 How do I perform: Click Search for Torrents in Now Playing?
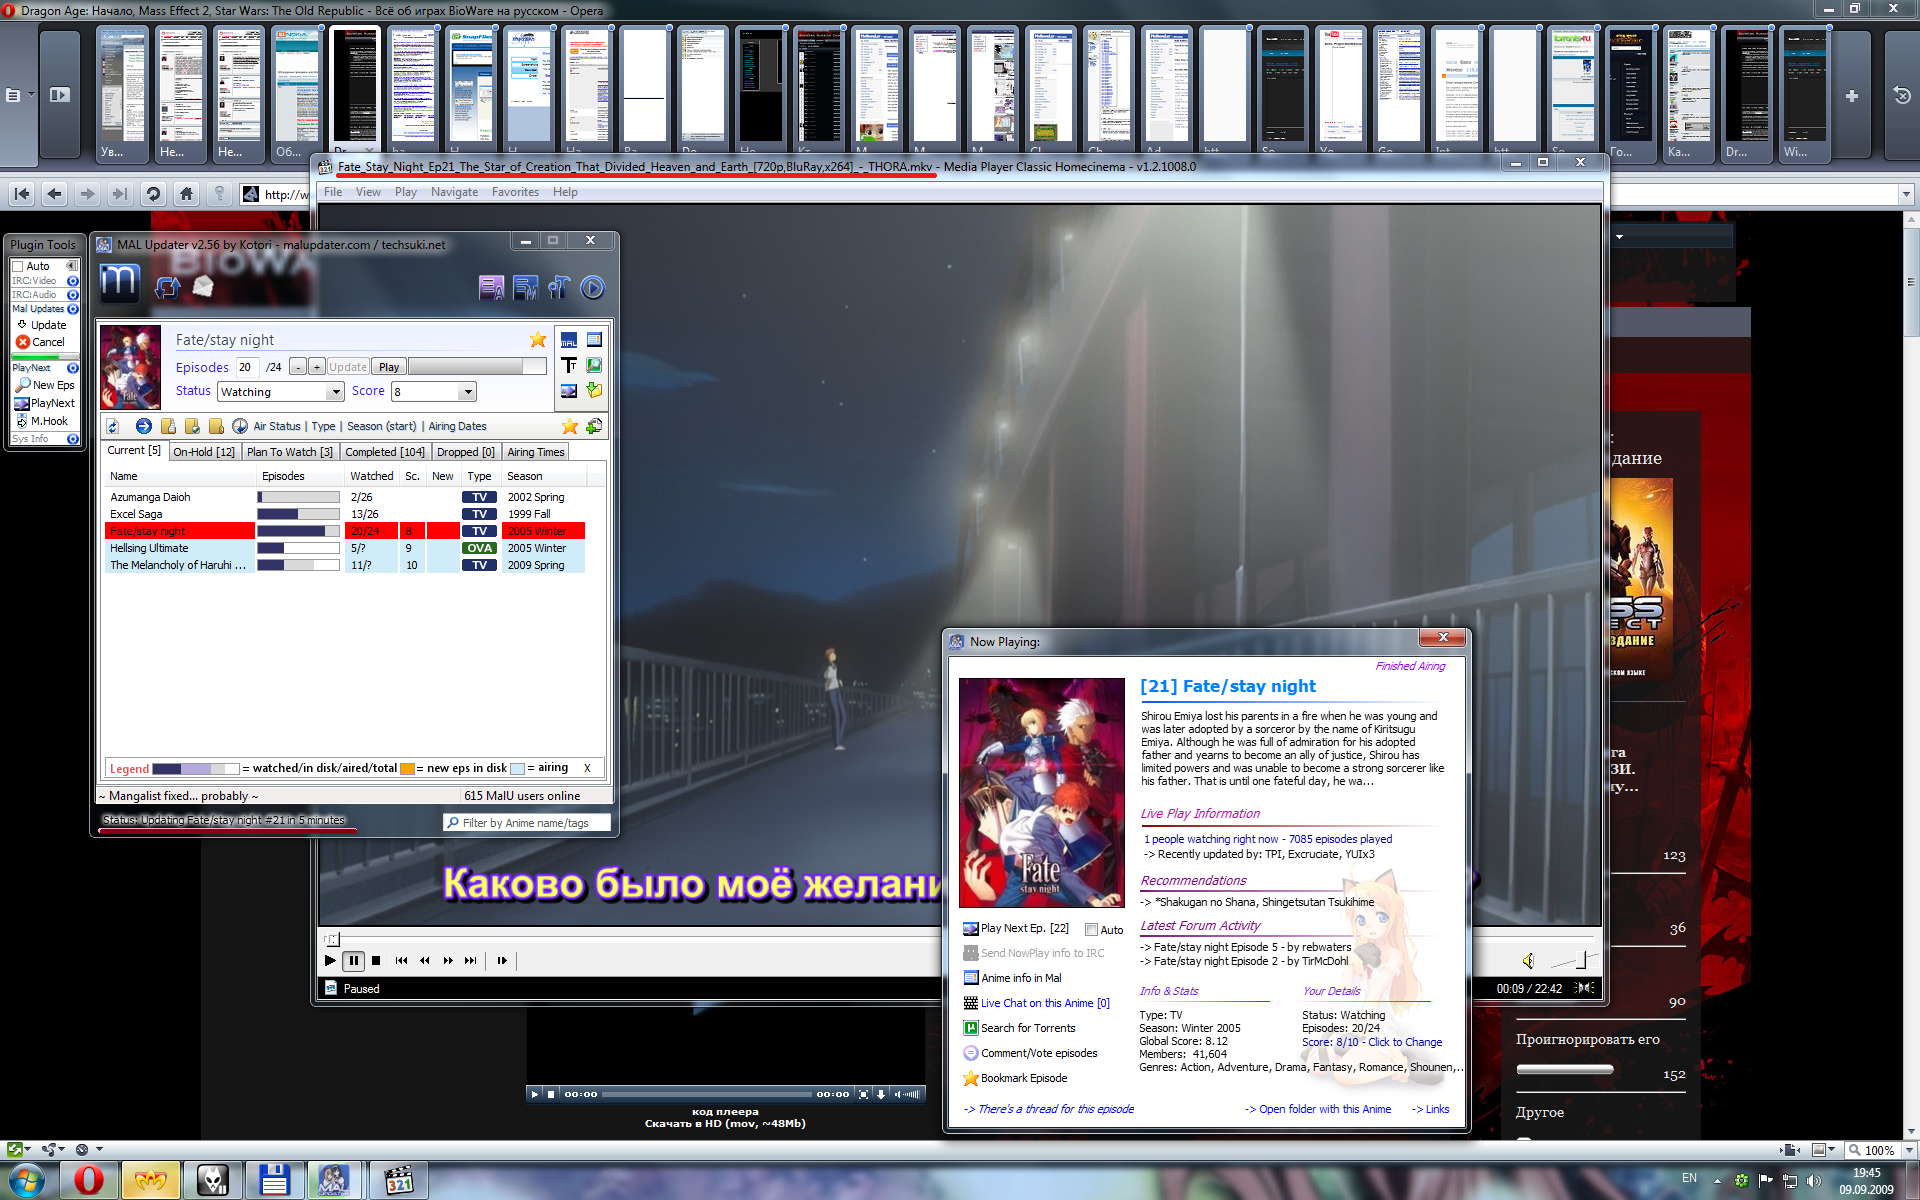[x=1019, y=1028]
